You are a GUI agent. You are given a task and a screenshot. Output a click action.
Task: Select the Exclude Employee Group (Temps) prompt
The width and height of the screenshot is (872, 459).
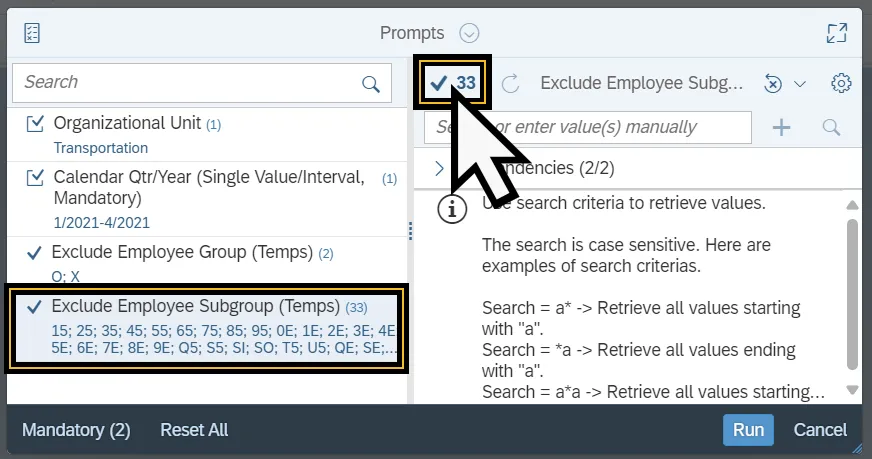coord(182,251)
